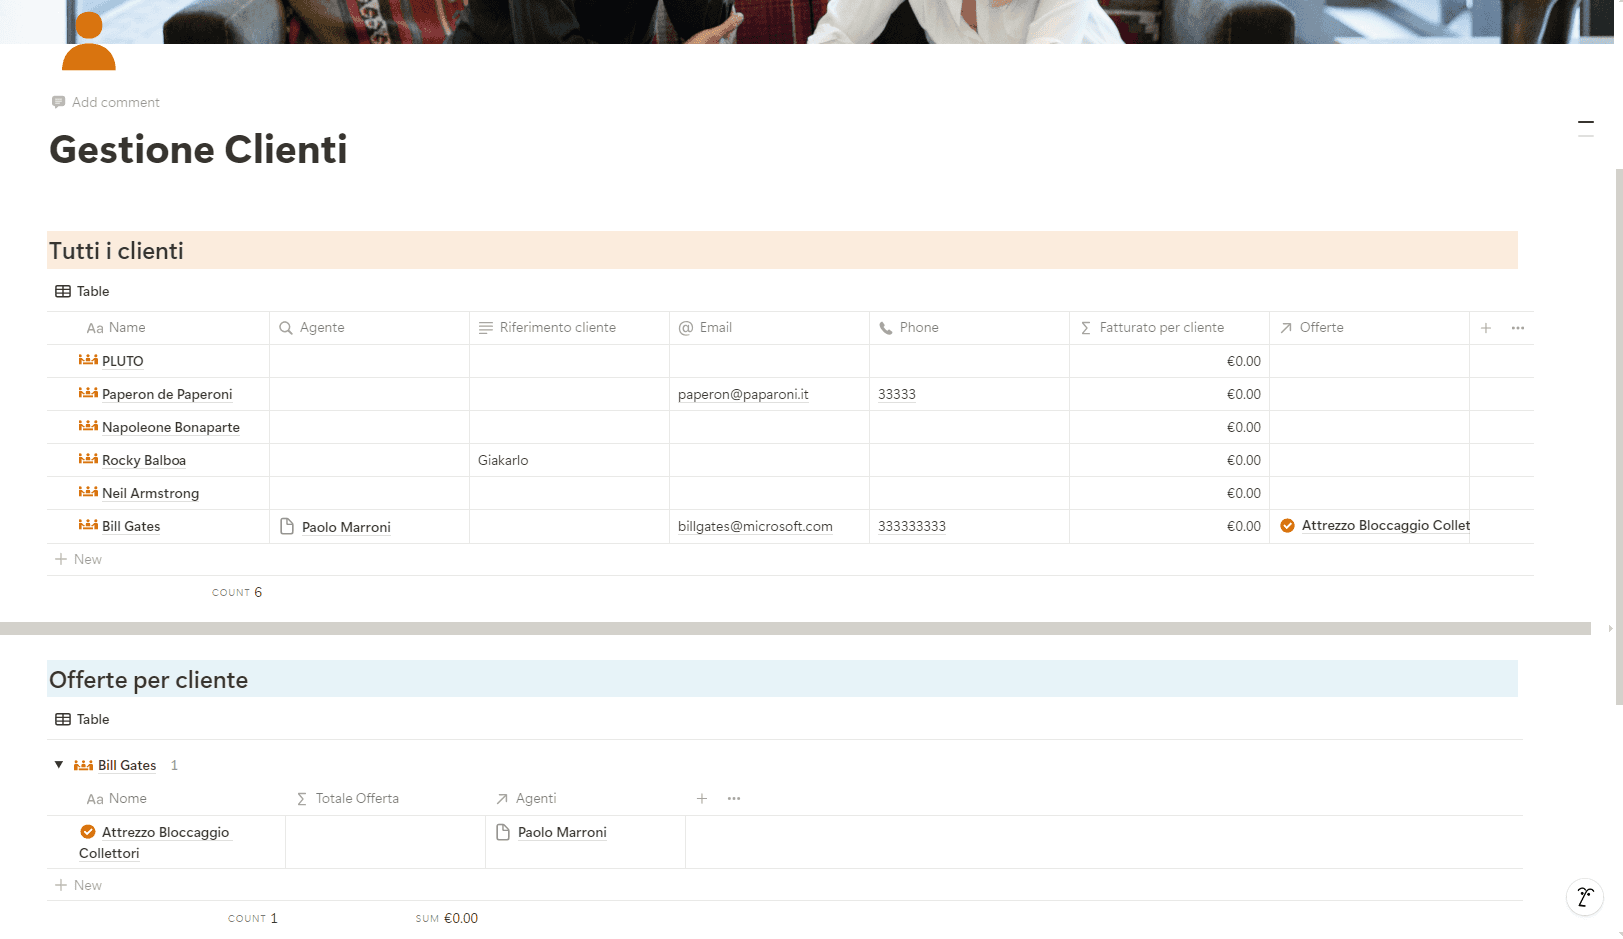Click the Notion AI icon at bottom right
This screenshot has height=939, width=1623.
1585,897
